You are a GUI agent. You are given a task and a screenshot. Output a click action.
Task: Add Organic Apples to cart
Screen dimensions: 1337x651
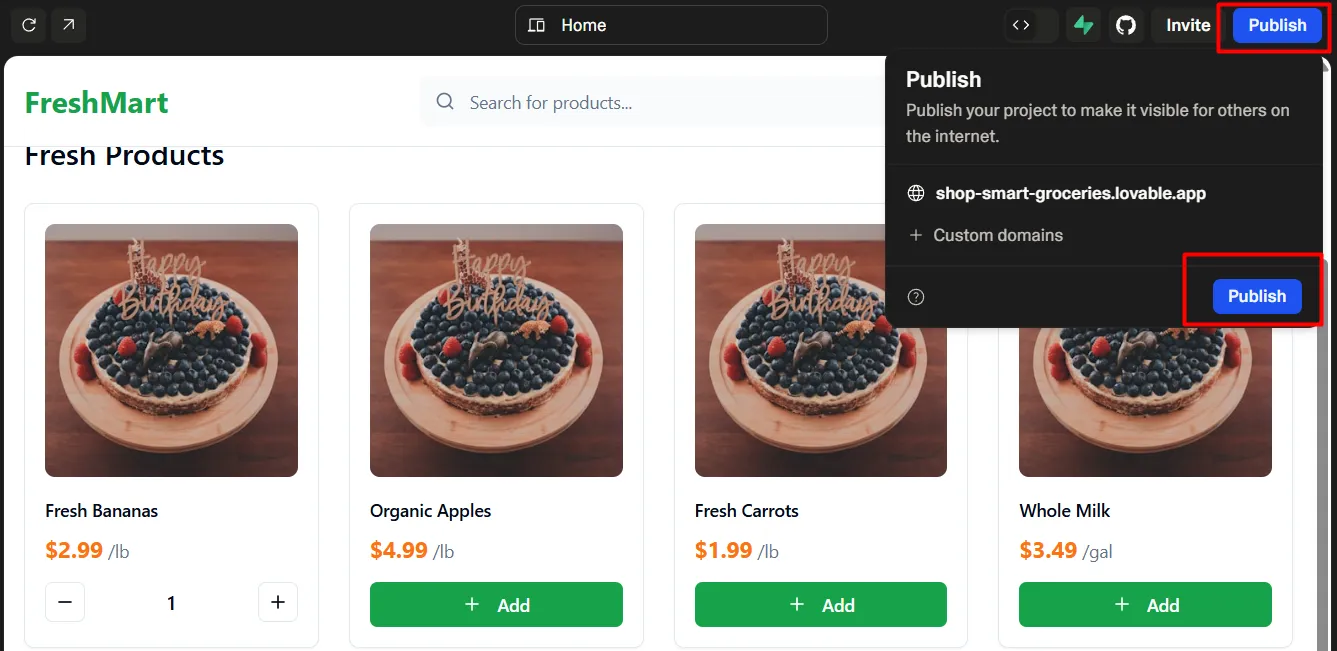pos(496,605)
